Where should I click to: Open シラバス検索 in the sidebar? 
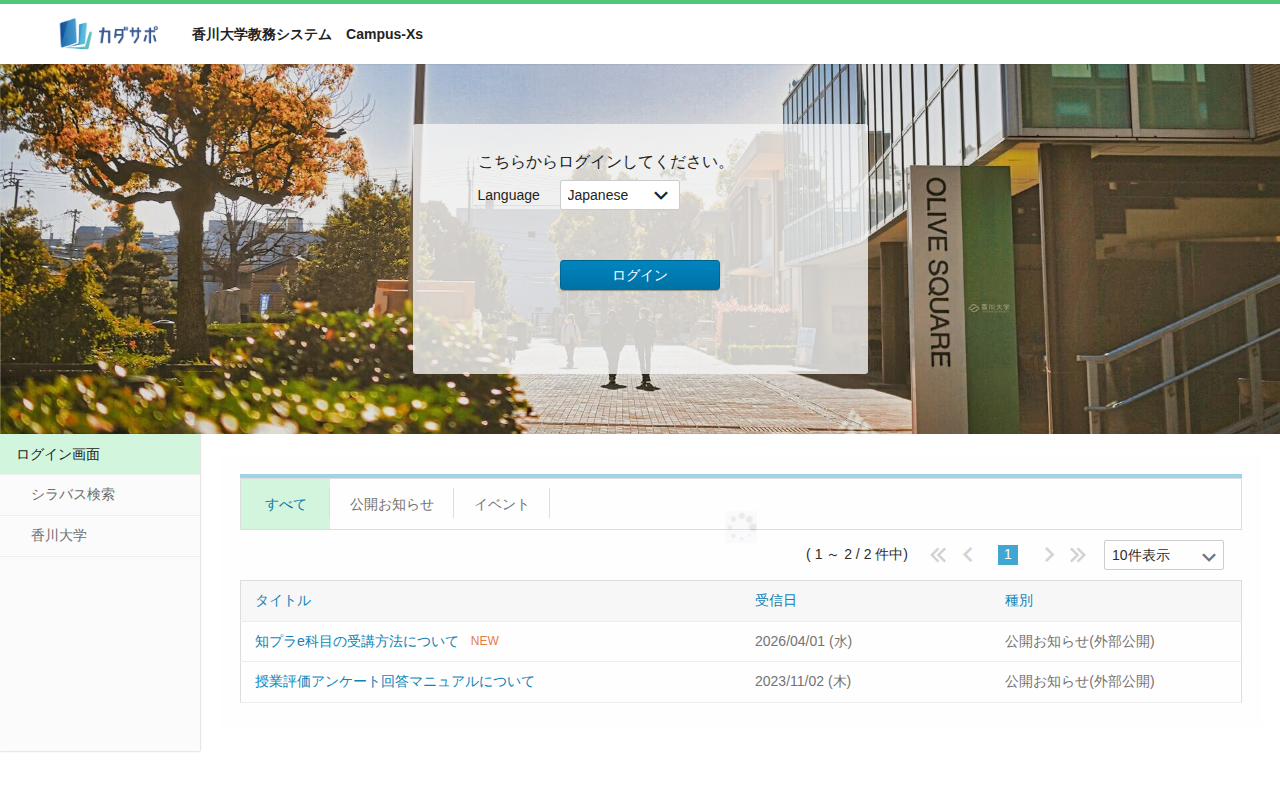pyautogui.click(x=72, y=494)
